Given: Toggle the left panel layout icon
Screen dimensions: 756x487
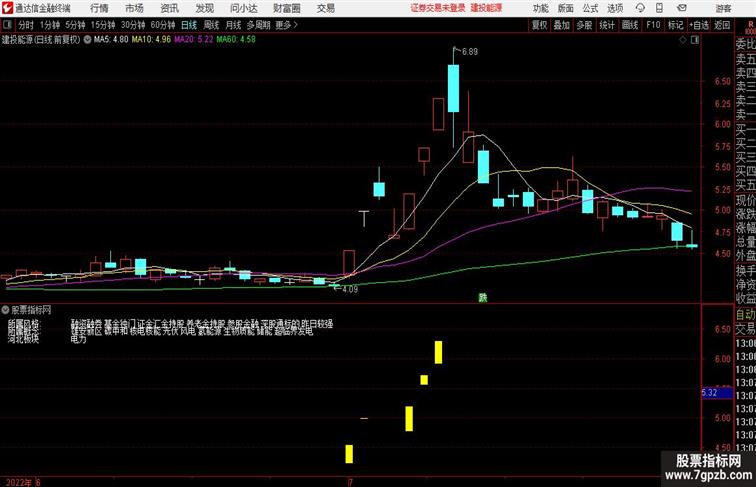Looking at the screenshot, I should [x=7, y=25].
